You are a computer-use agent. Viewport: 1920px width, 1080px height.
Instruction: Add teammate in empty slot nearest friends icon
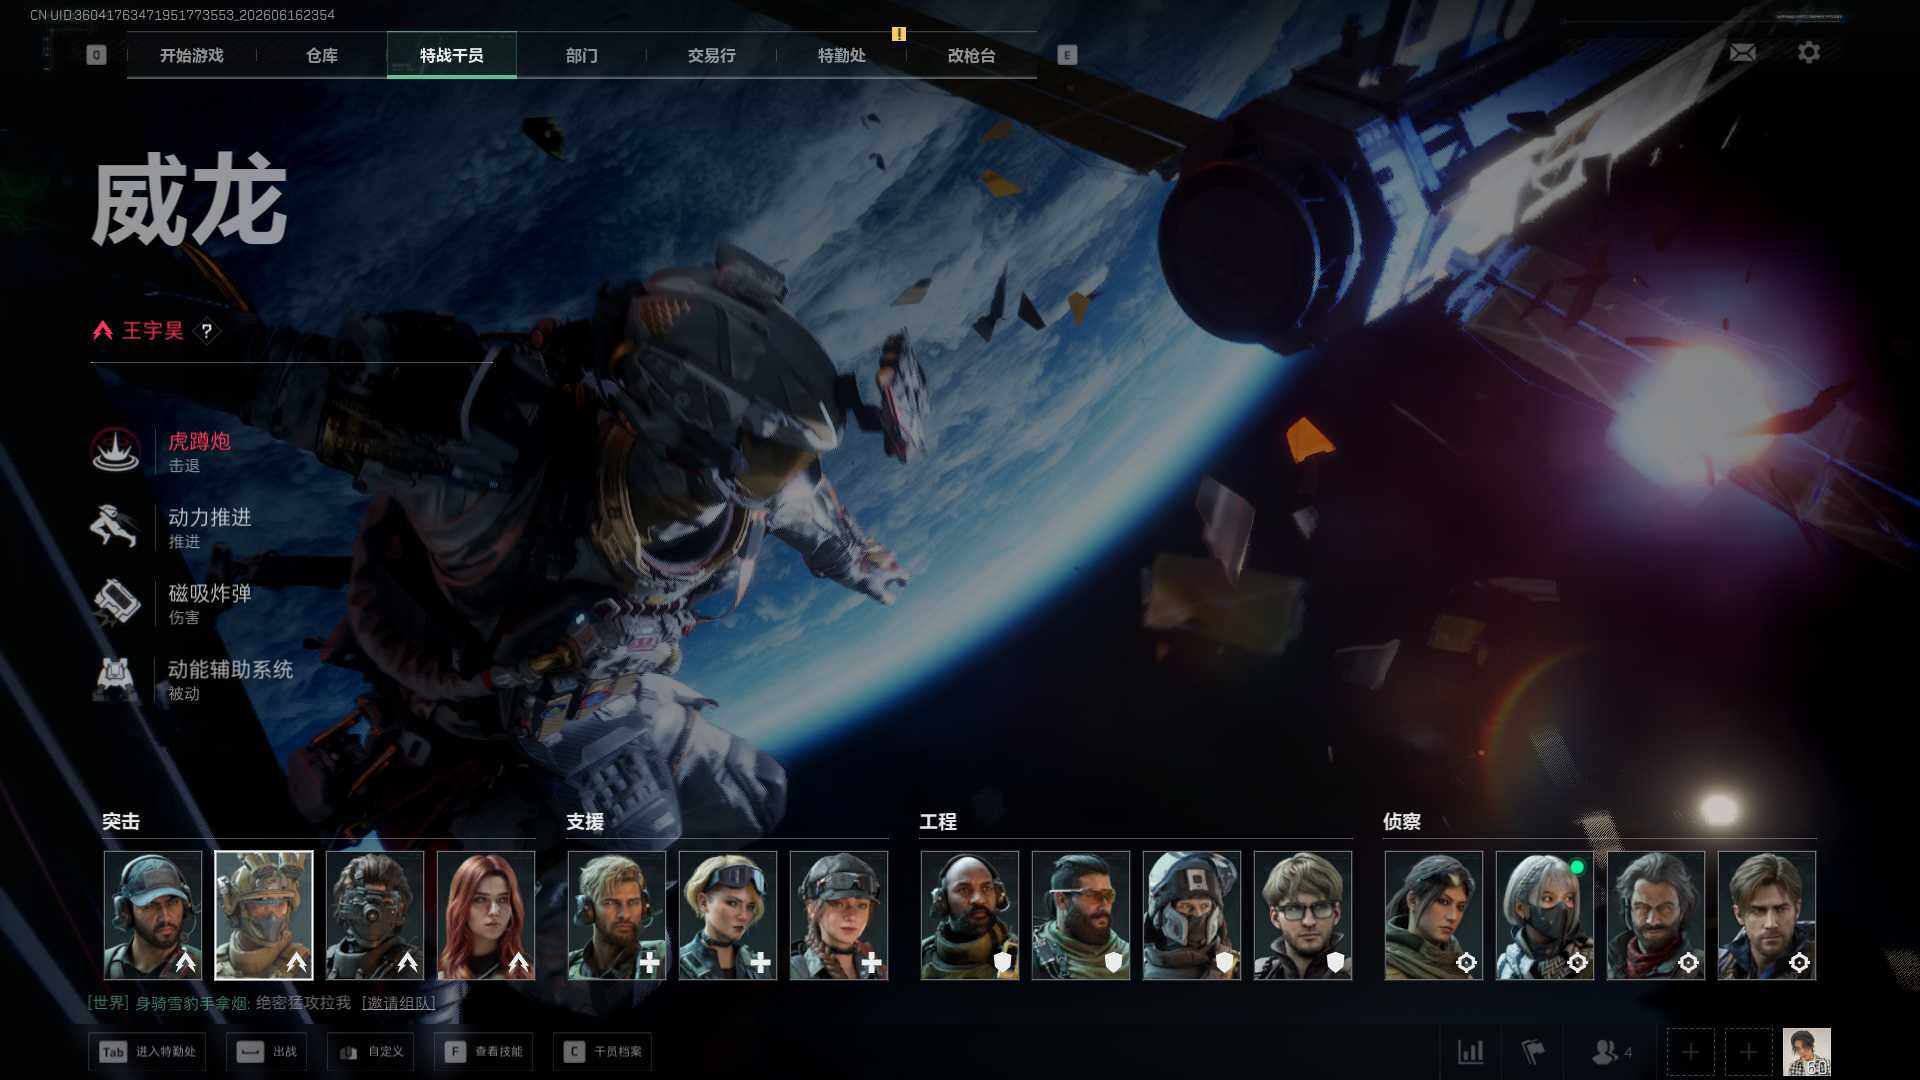point(1690,1052)
